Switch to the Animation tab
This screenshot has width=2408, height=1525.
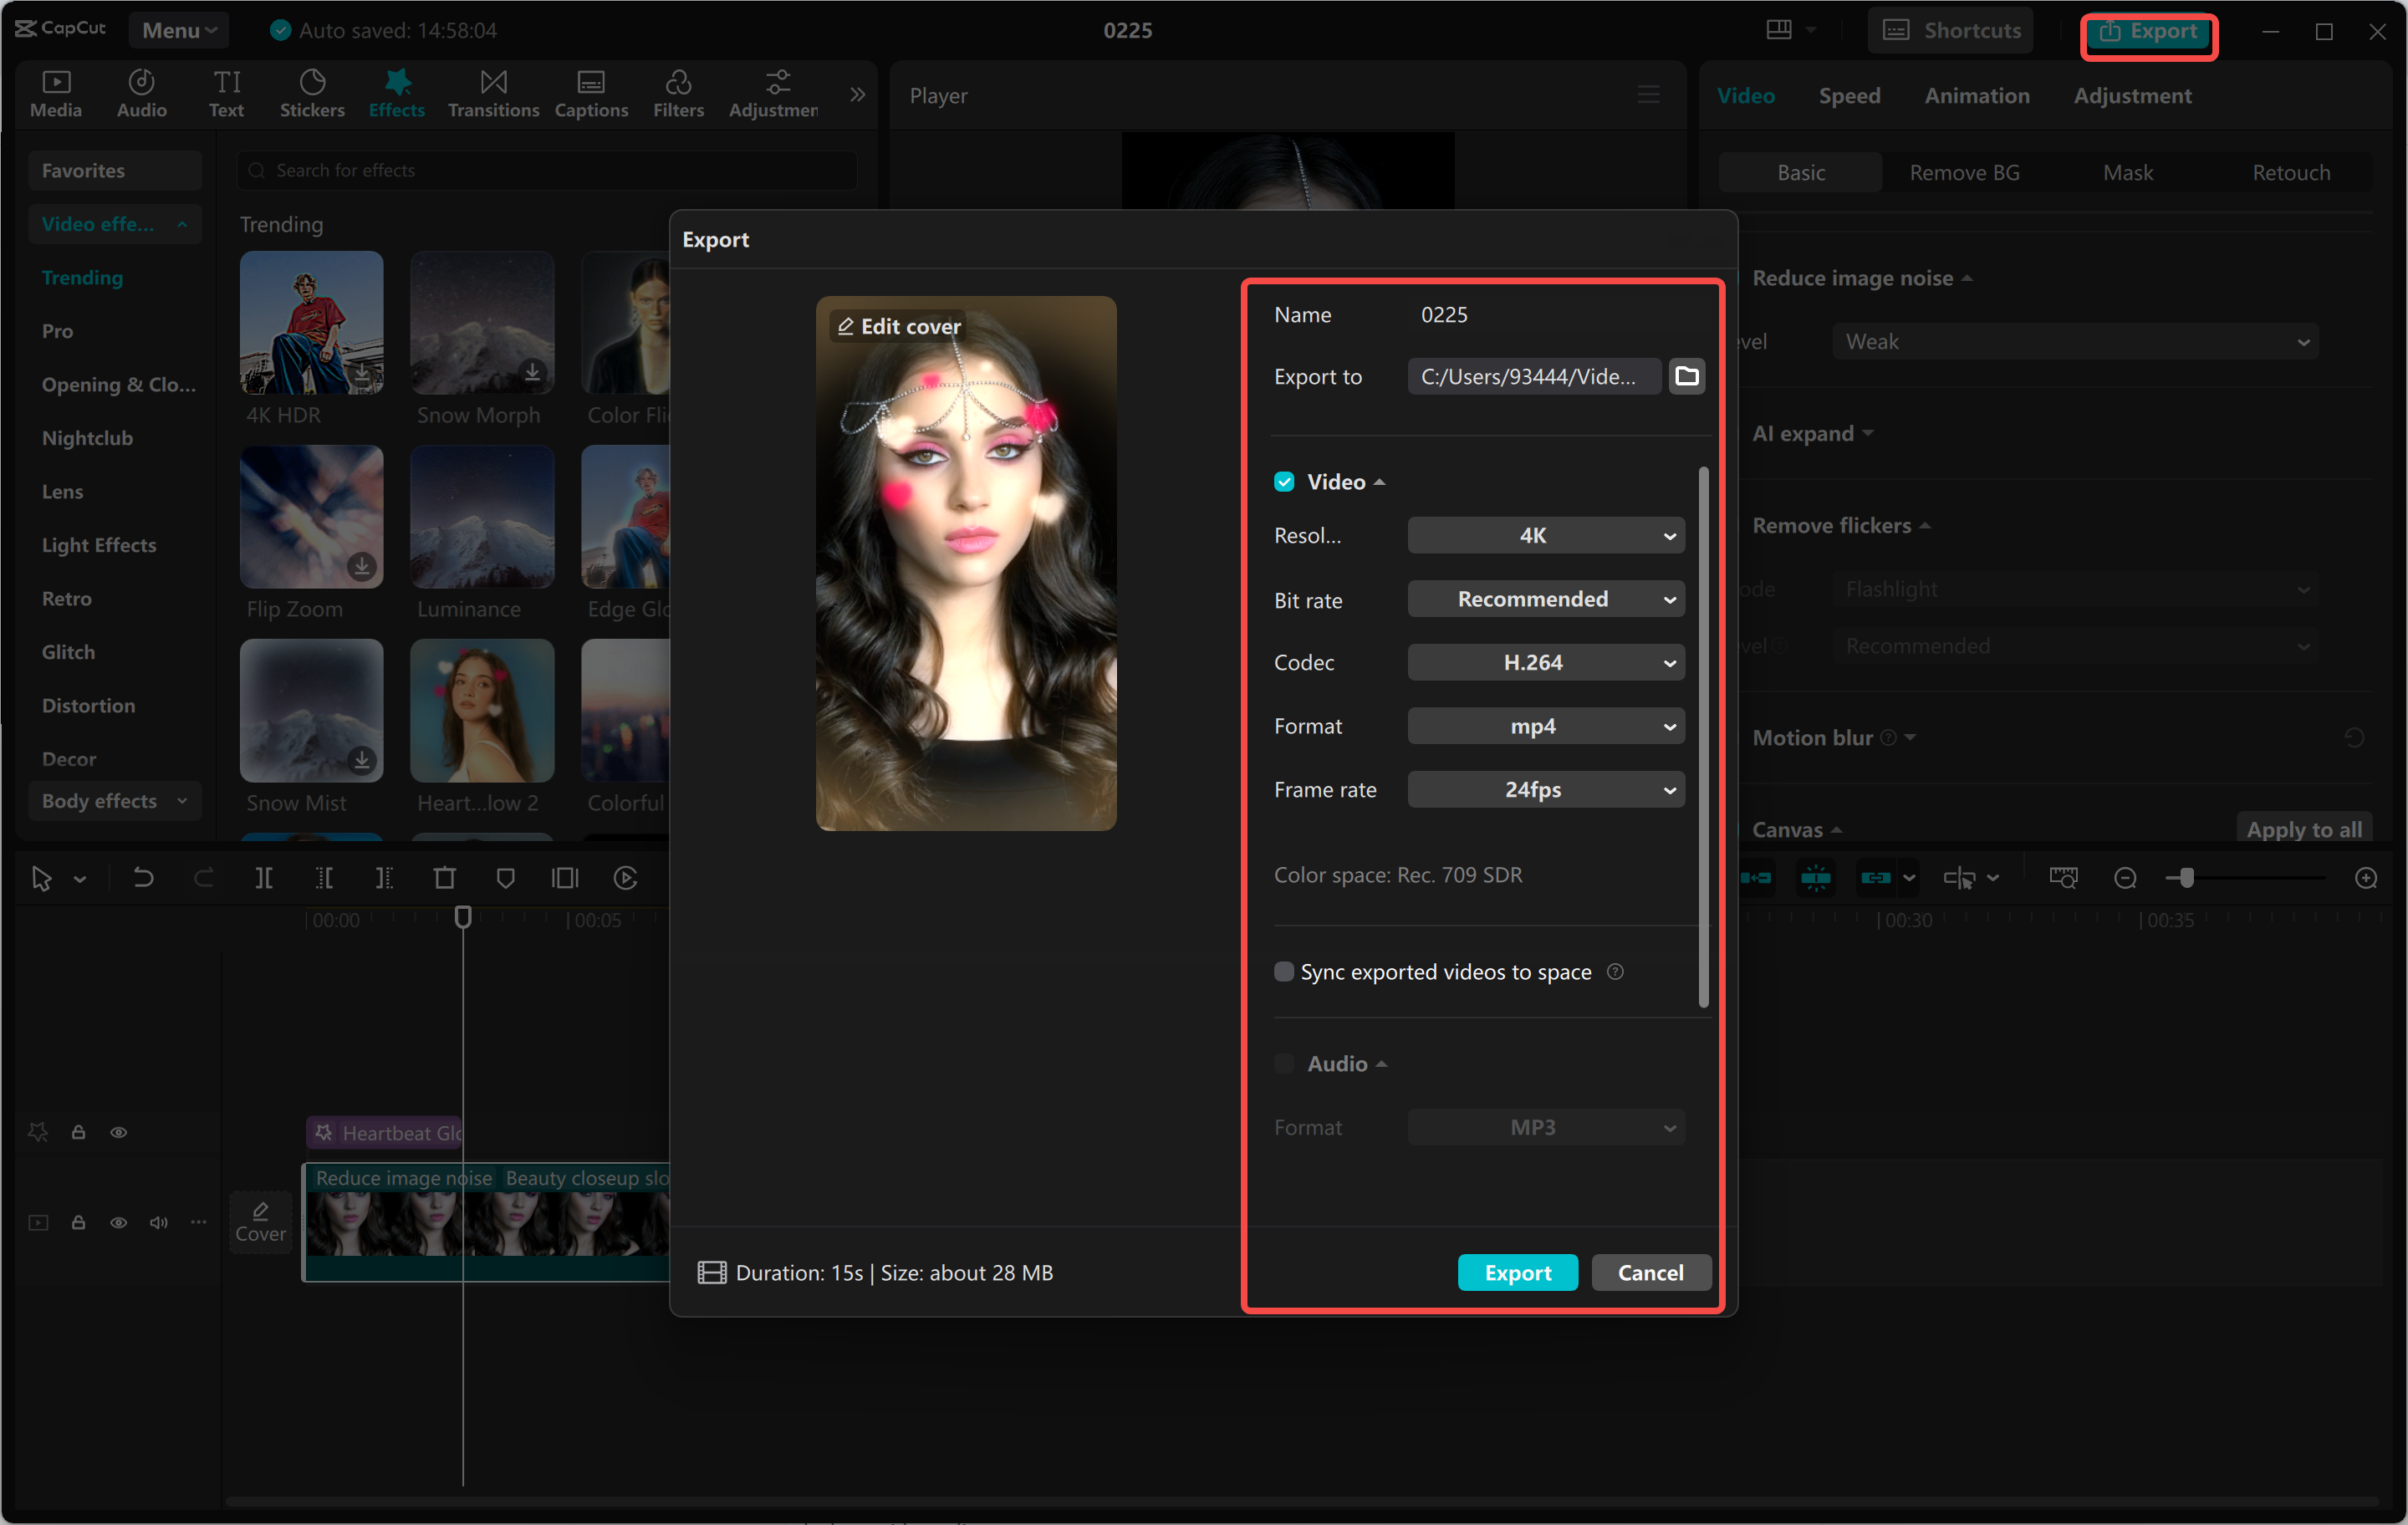coord(1976,96)
